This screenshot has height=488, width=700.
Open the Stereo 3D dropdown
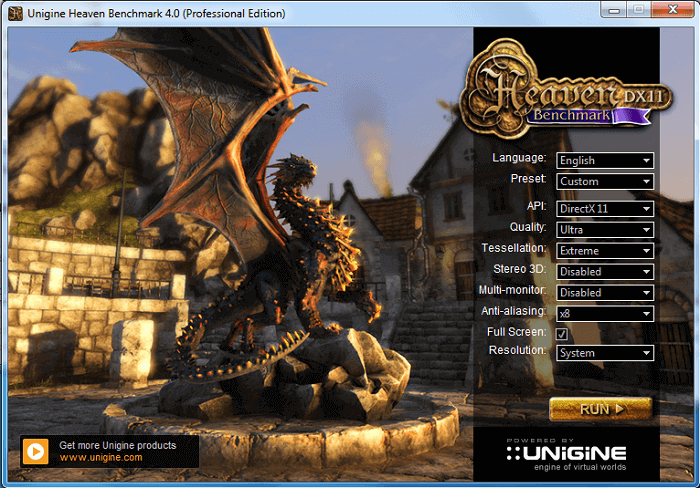(604, 272)
